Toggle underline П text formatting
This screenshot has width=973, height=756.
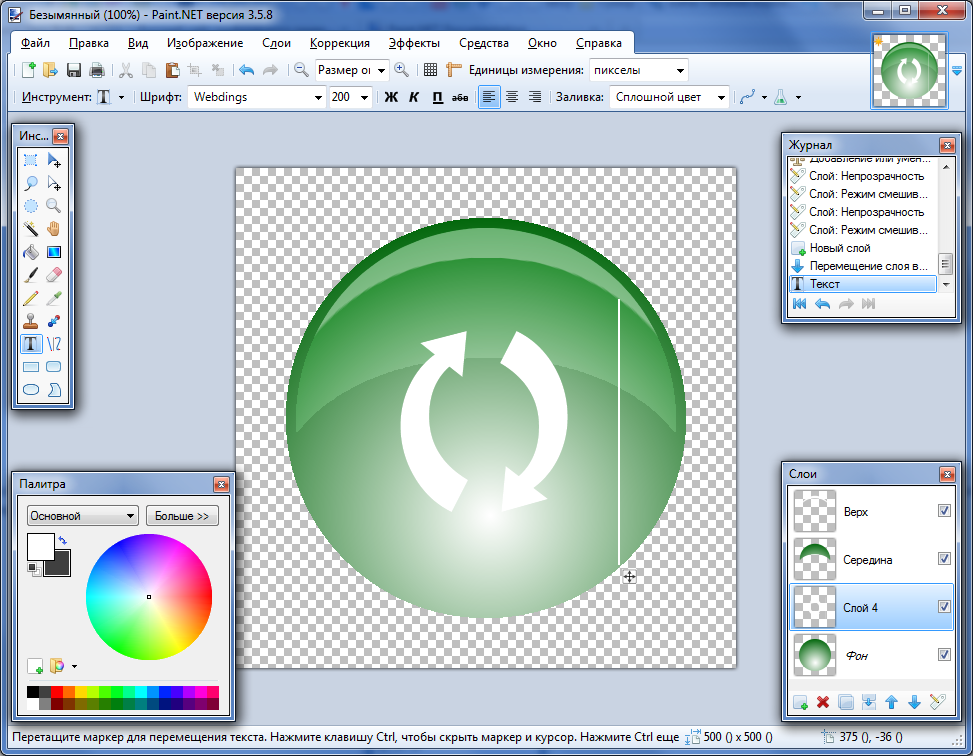(437, 97)
